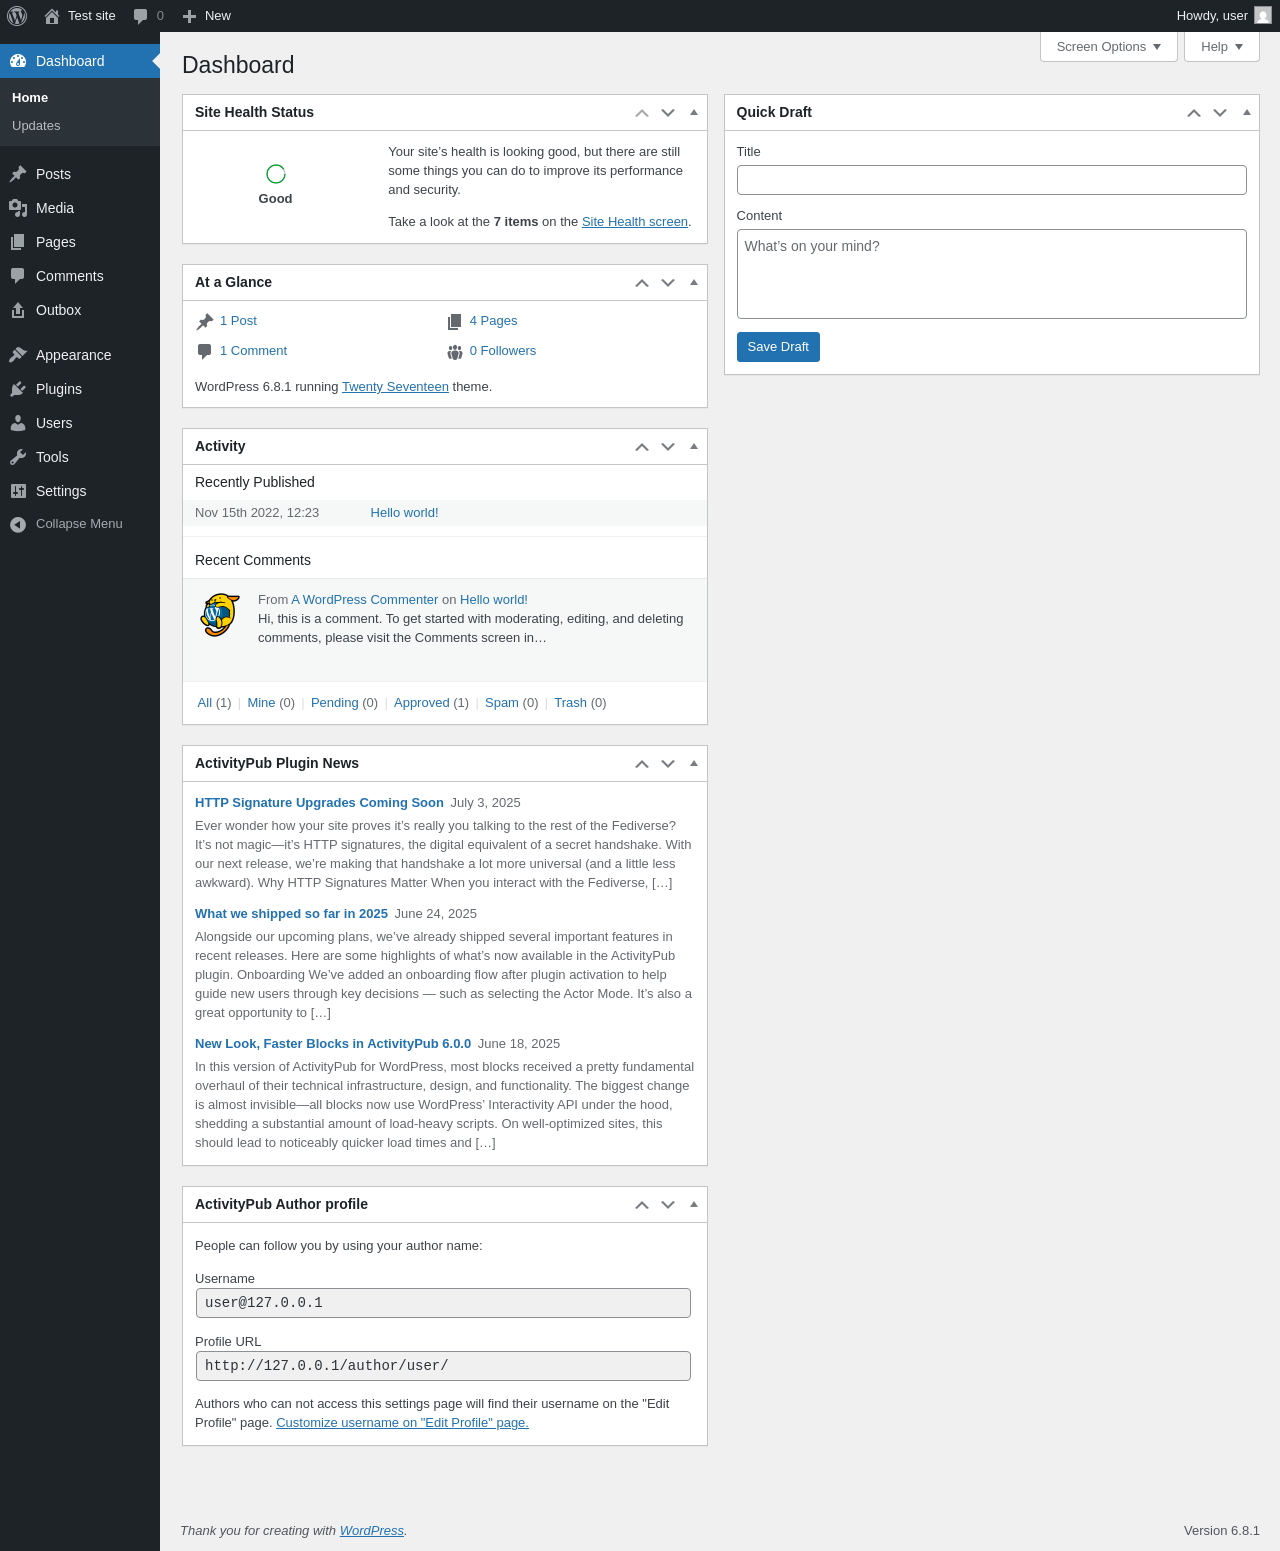Select the Updates submenu item
This screenshot has height=1551, width=1280.
coord(36,126)
